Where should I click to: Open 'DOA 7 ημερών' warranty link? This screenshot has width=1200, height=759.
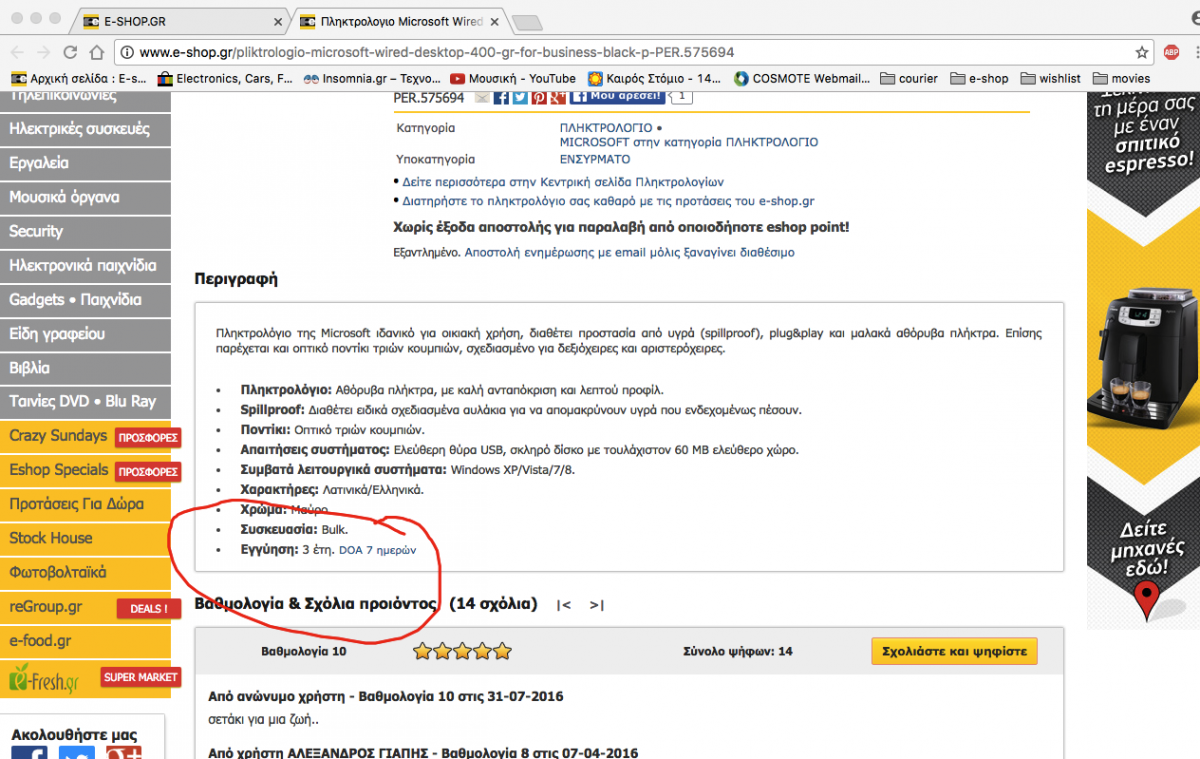378,550
